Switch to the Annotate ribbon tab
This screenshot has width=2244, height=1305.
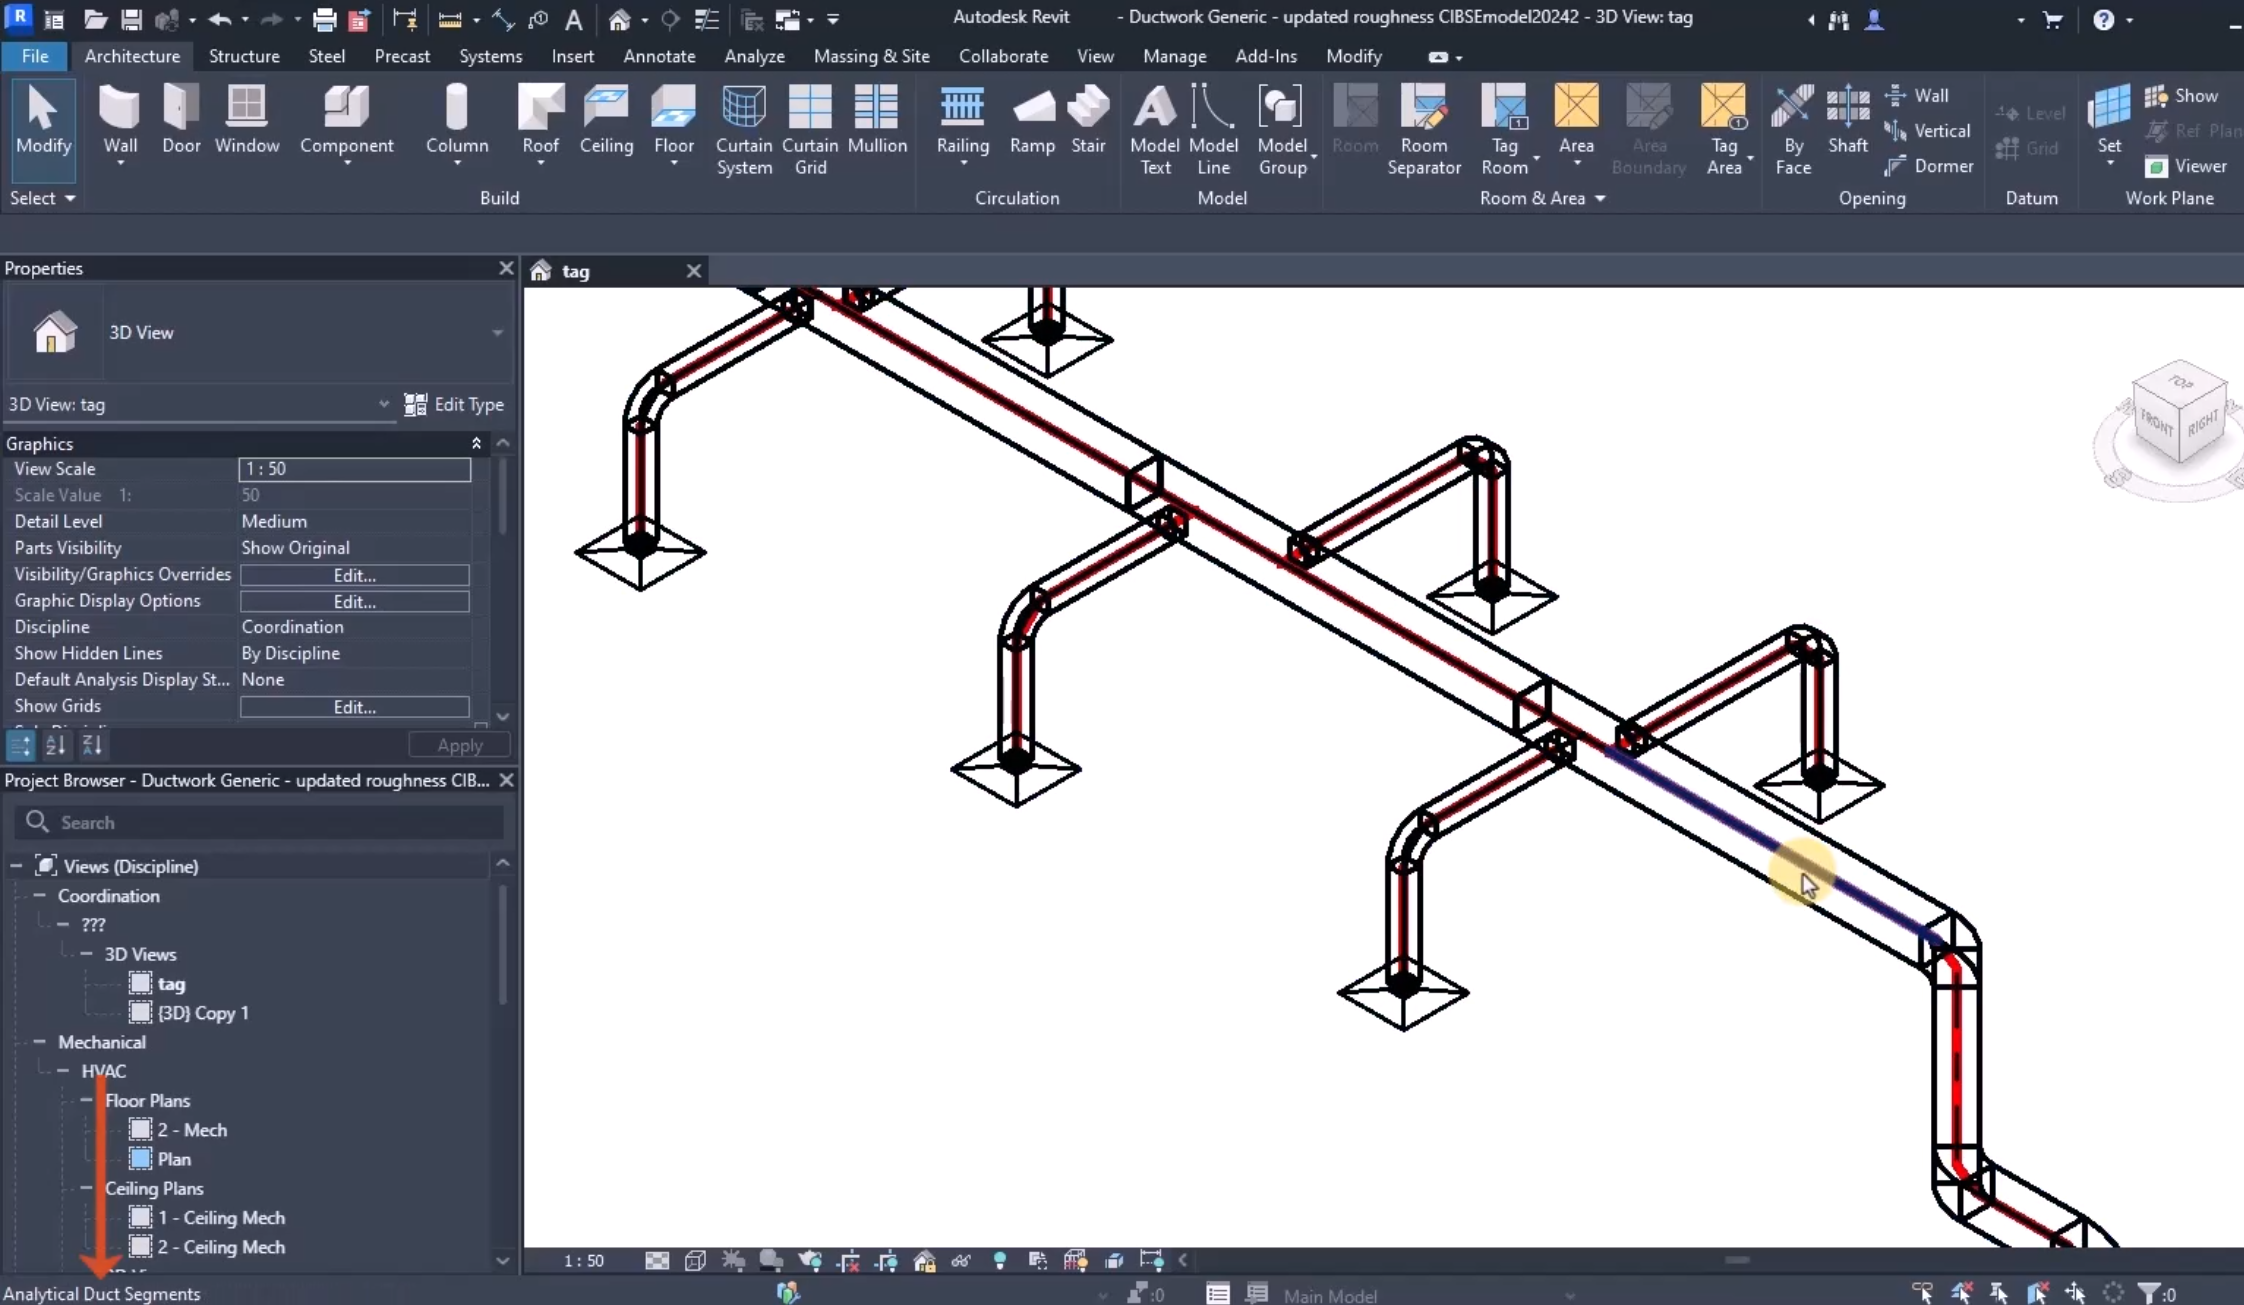[x=658, y=56]
